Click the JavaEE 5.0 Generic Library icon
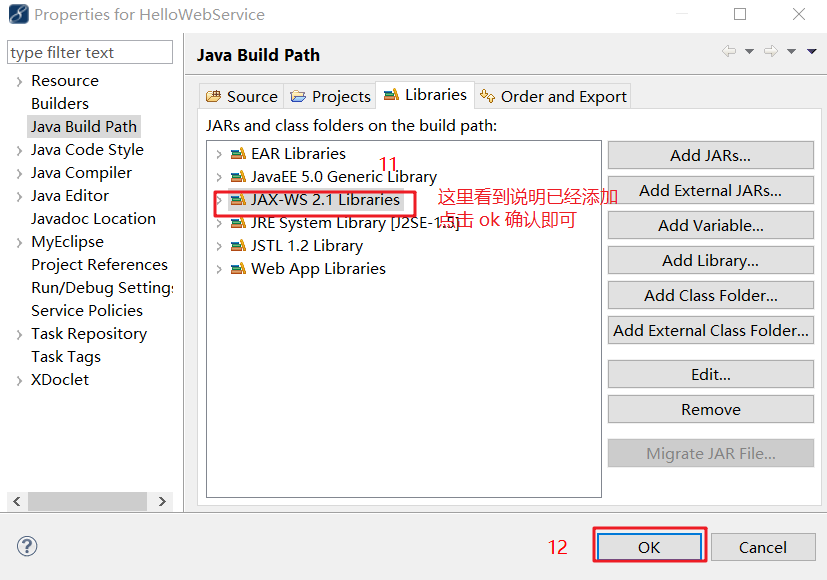Image resolution: width=827 pixels, height=580 pixels. tap(238, 177)
